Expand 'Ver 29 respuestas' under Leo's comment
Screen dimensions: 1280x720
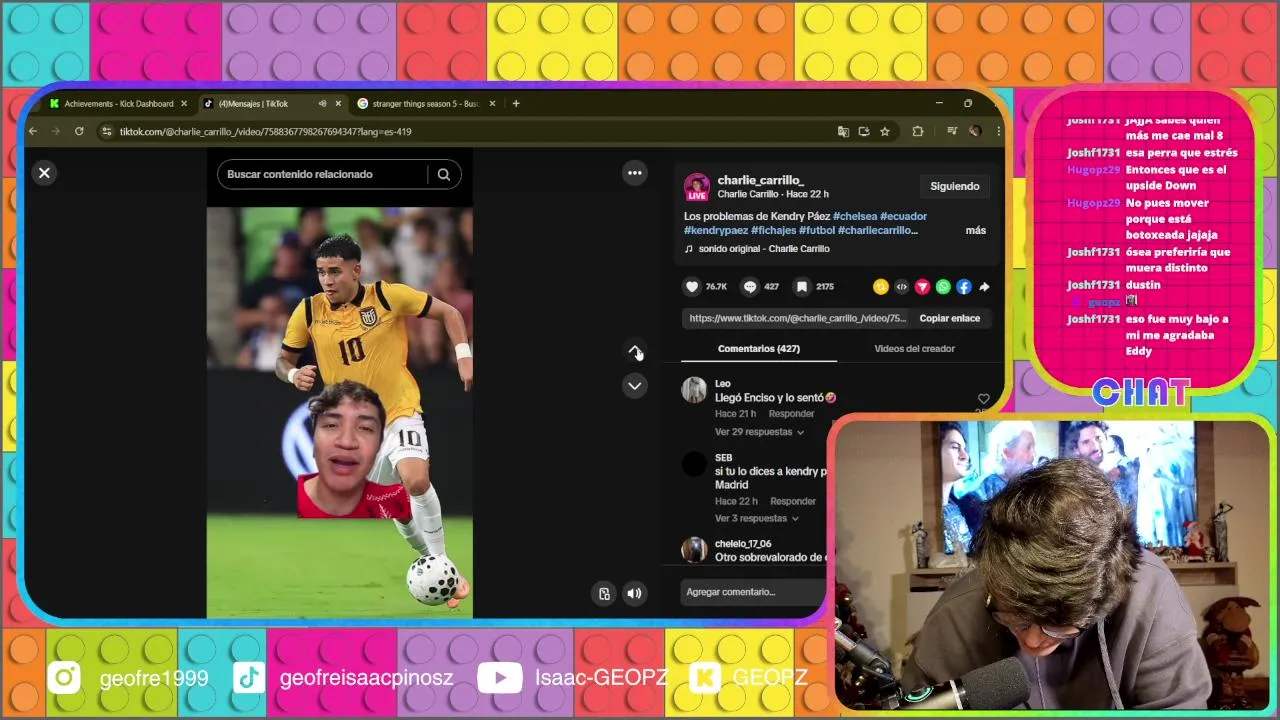coord(760,432)
